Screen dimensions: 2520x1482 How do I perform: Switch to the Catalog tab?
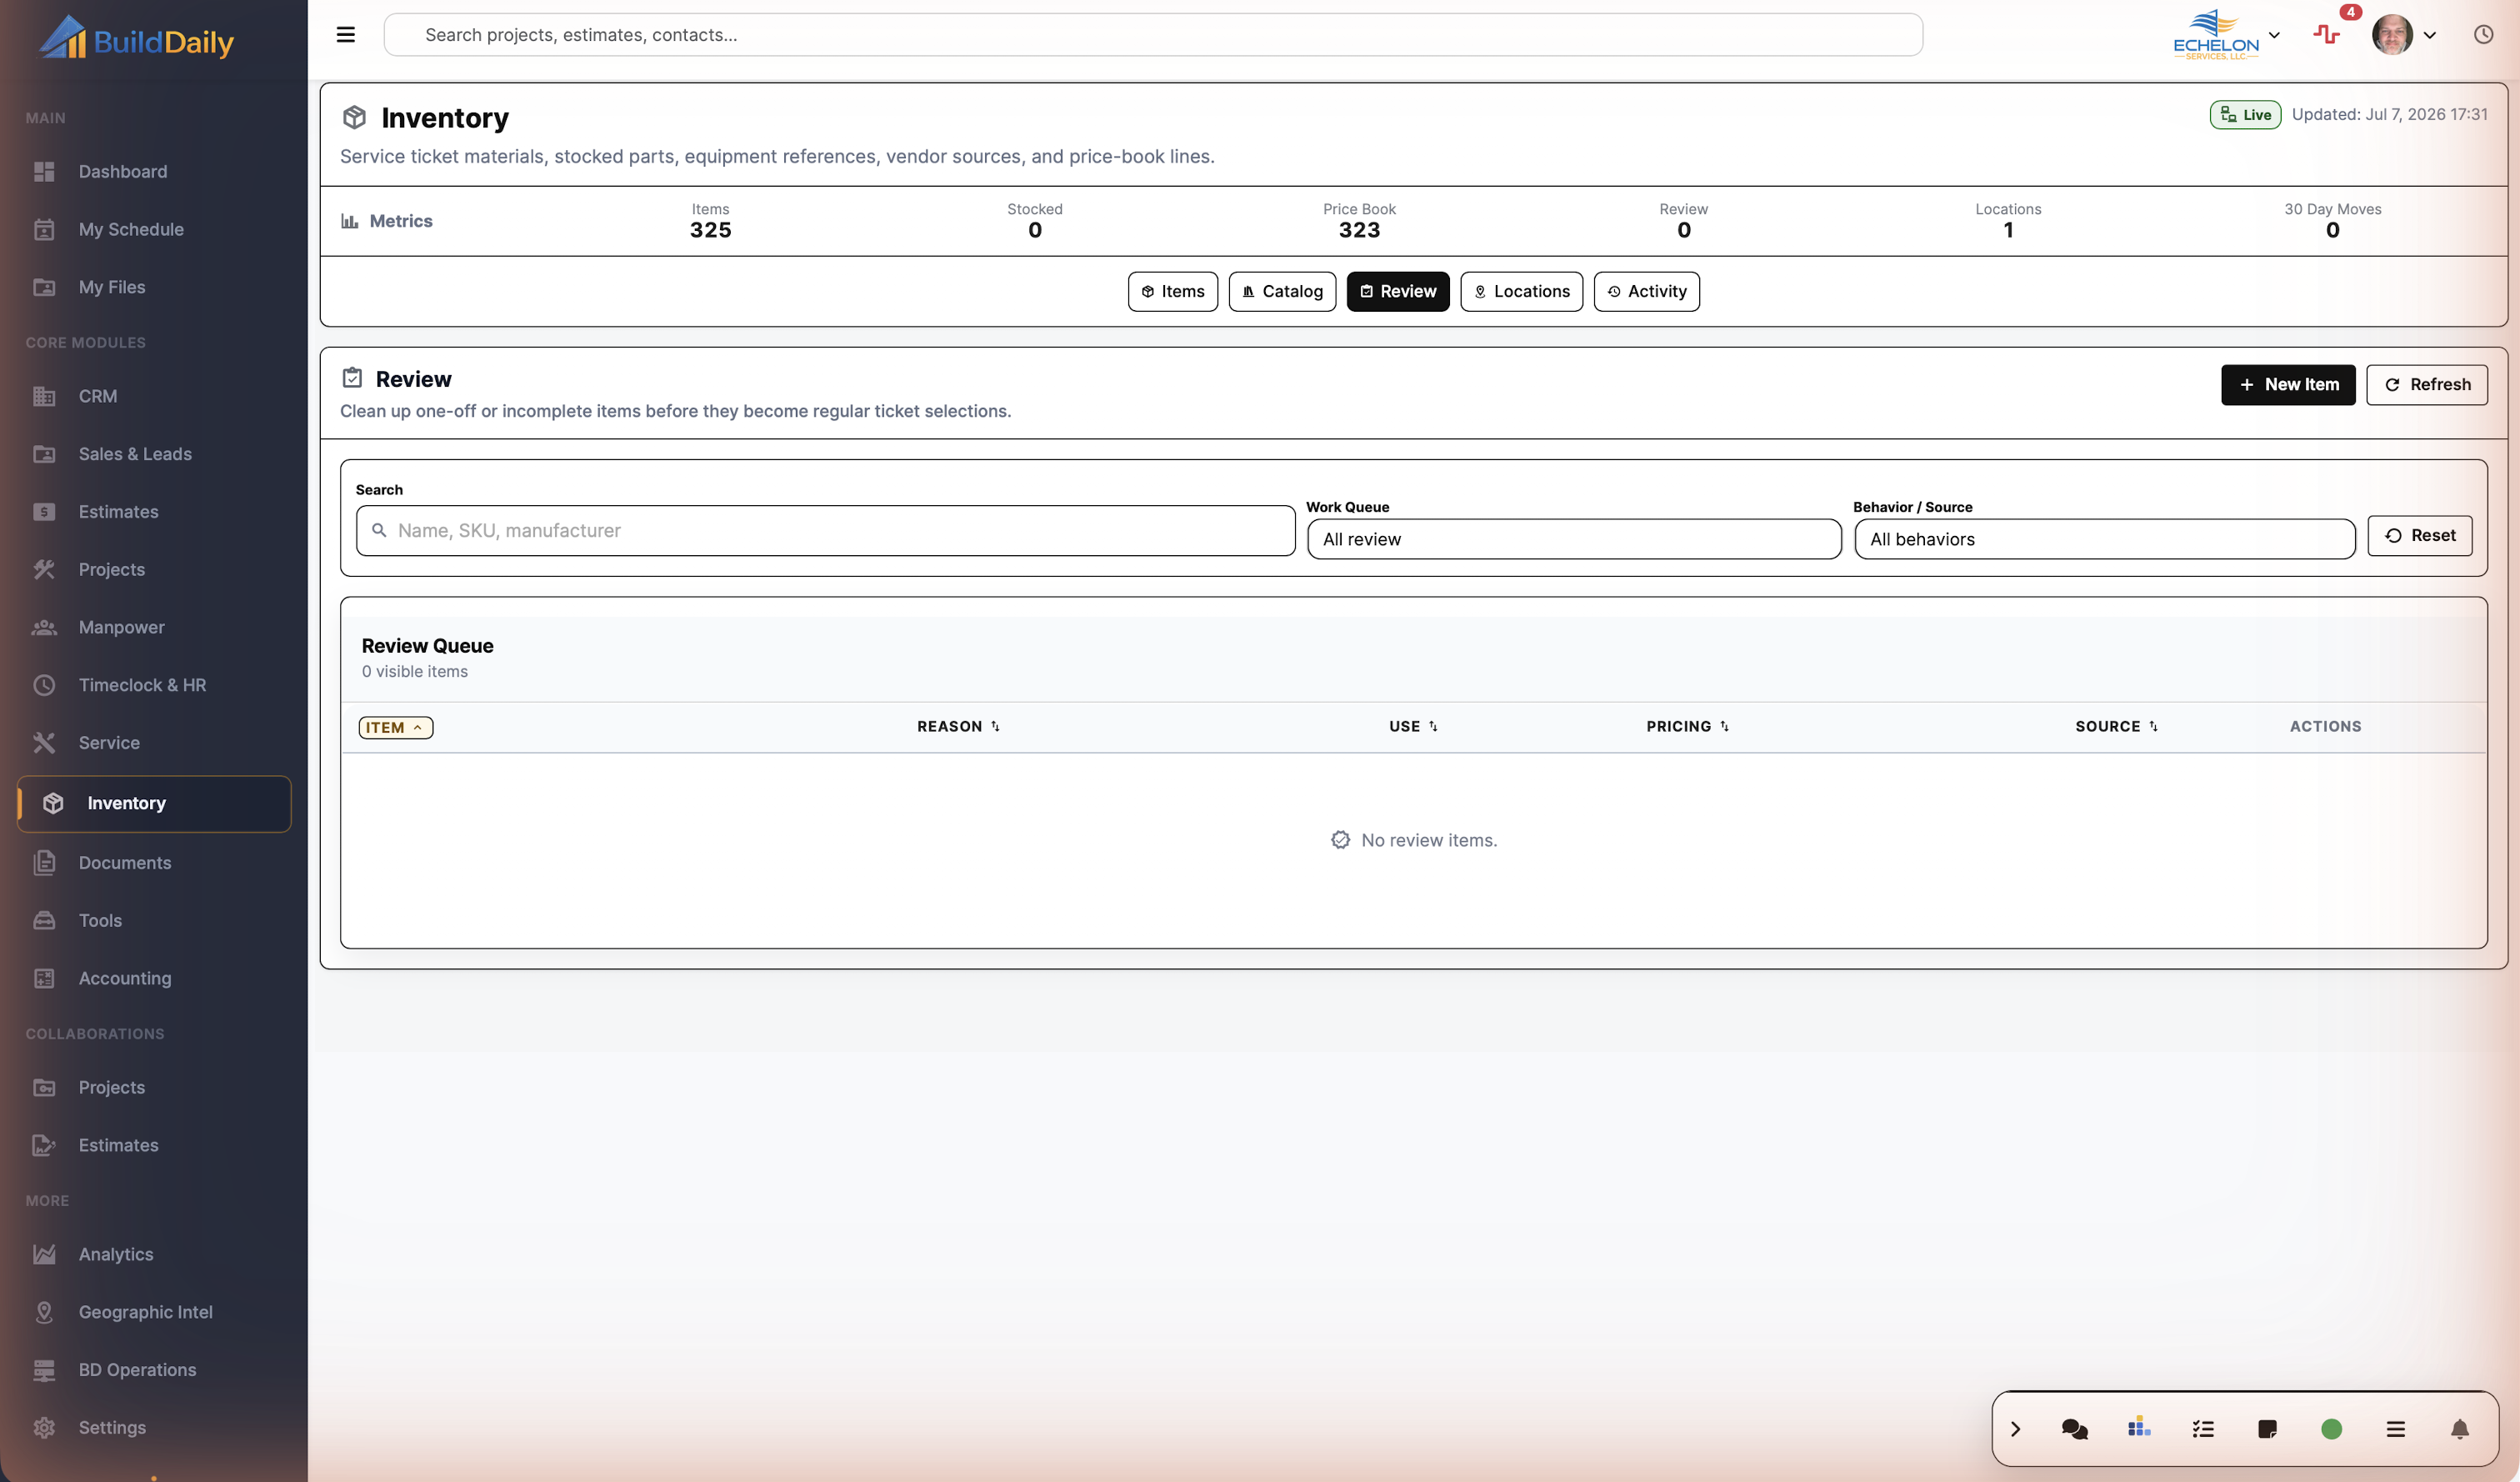[1282, 292]
